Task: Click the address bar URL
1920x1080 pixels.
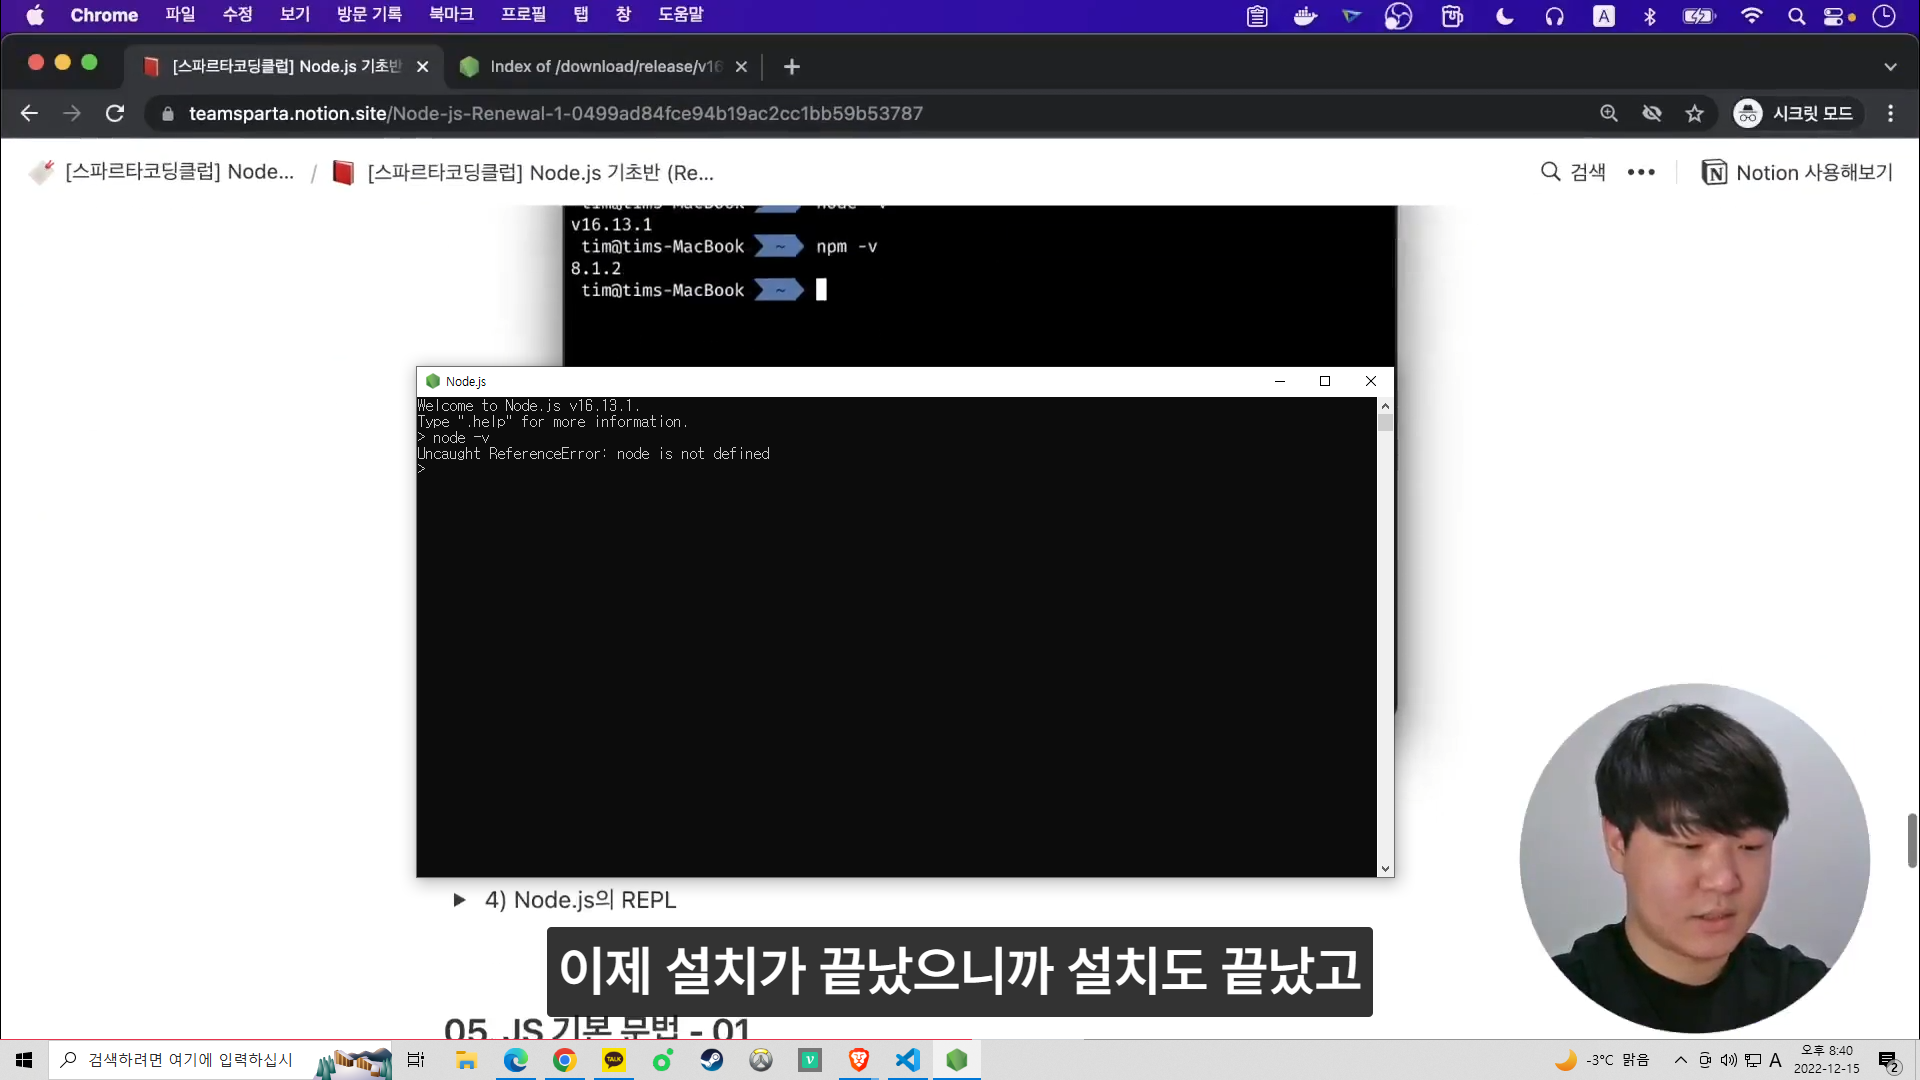Action: pos(555,114)
